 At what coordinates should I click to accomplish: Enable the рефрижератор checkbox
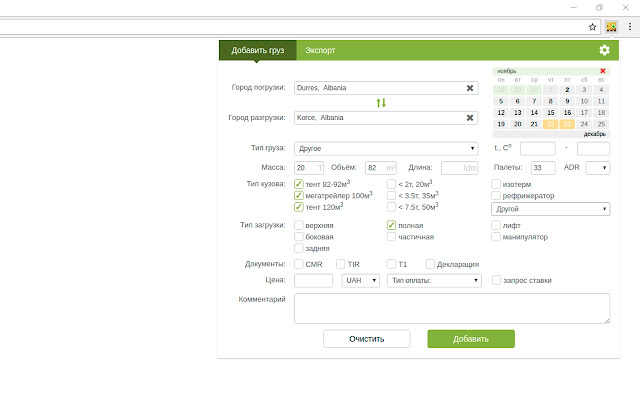click(496, 196)
